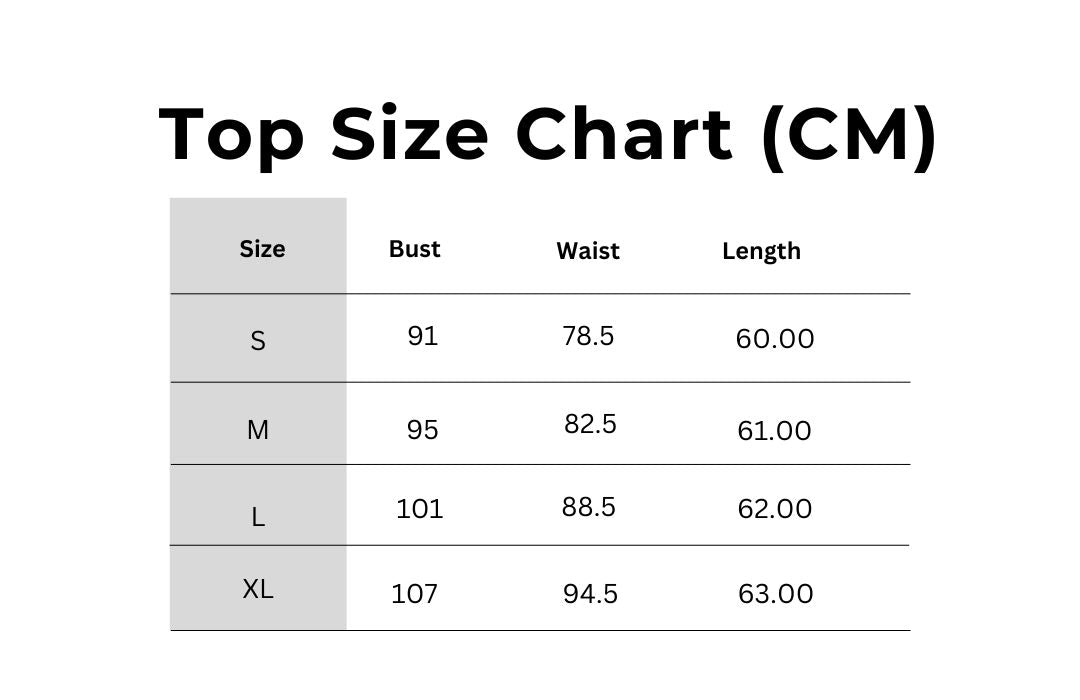Click the Top Size Chart (CM) title
The width and height of the screenshot is (1080, 700).
click(x=548, y=135)
